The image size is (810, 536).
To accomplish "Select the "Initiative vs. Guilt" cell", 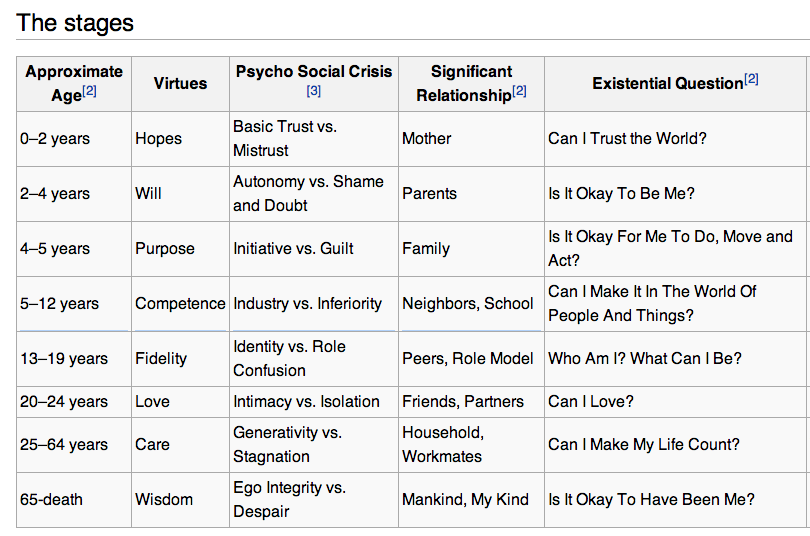I will (x=293, y=248).
